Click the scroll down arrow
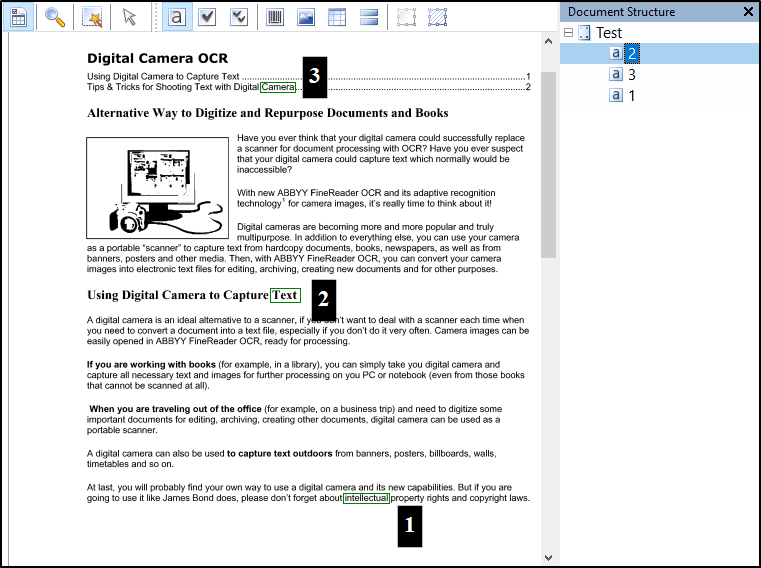Screen dimensions: 761x568 point(548,558)
